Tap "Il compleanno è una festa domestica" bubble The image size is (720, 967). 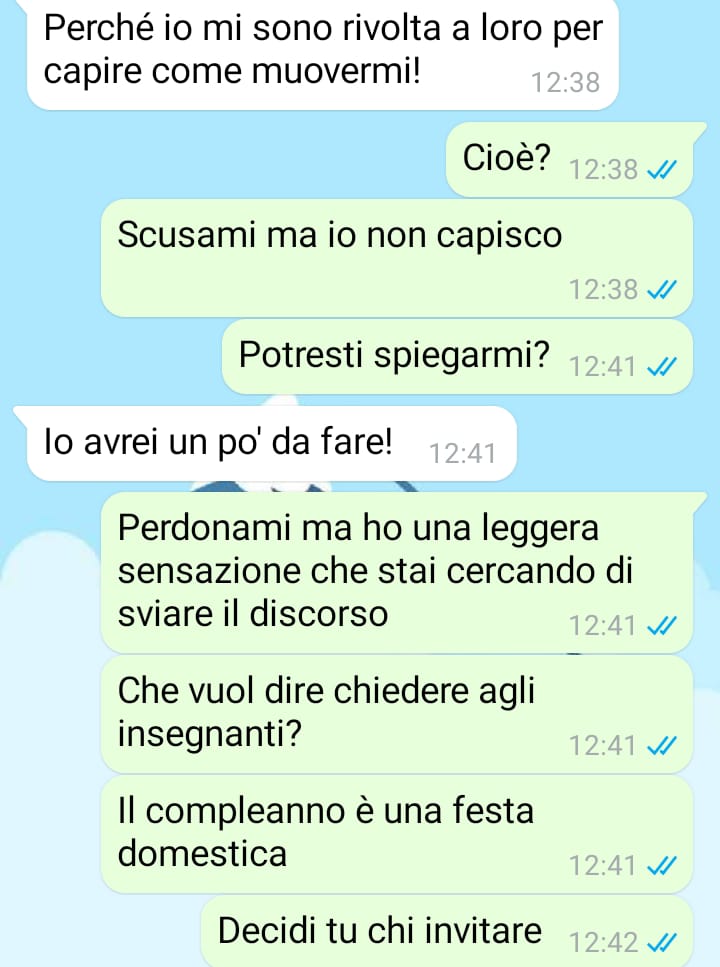click(397, 835)
